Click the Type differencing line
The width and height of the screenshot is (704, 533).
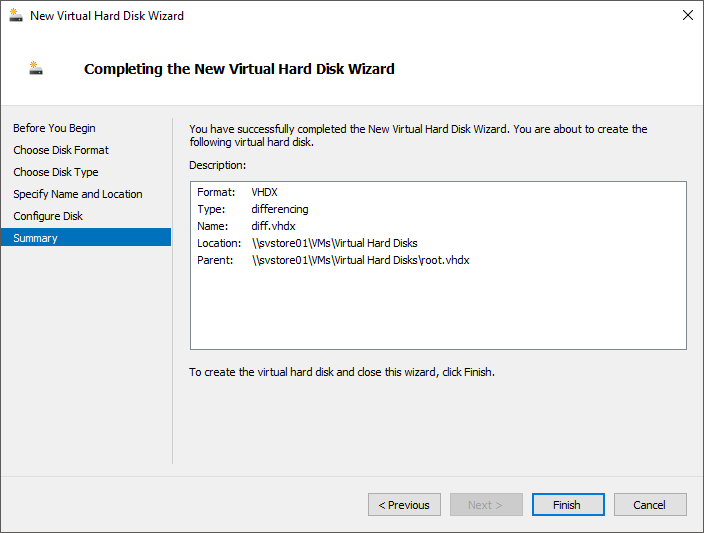point(253,209)
